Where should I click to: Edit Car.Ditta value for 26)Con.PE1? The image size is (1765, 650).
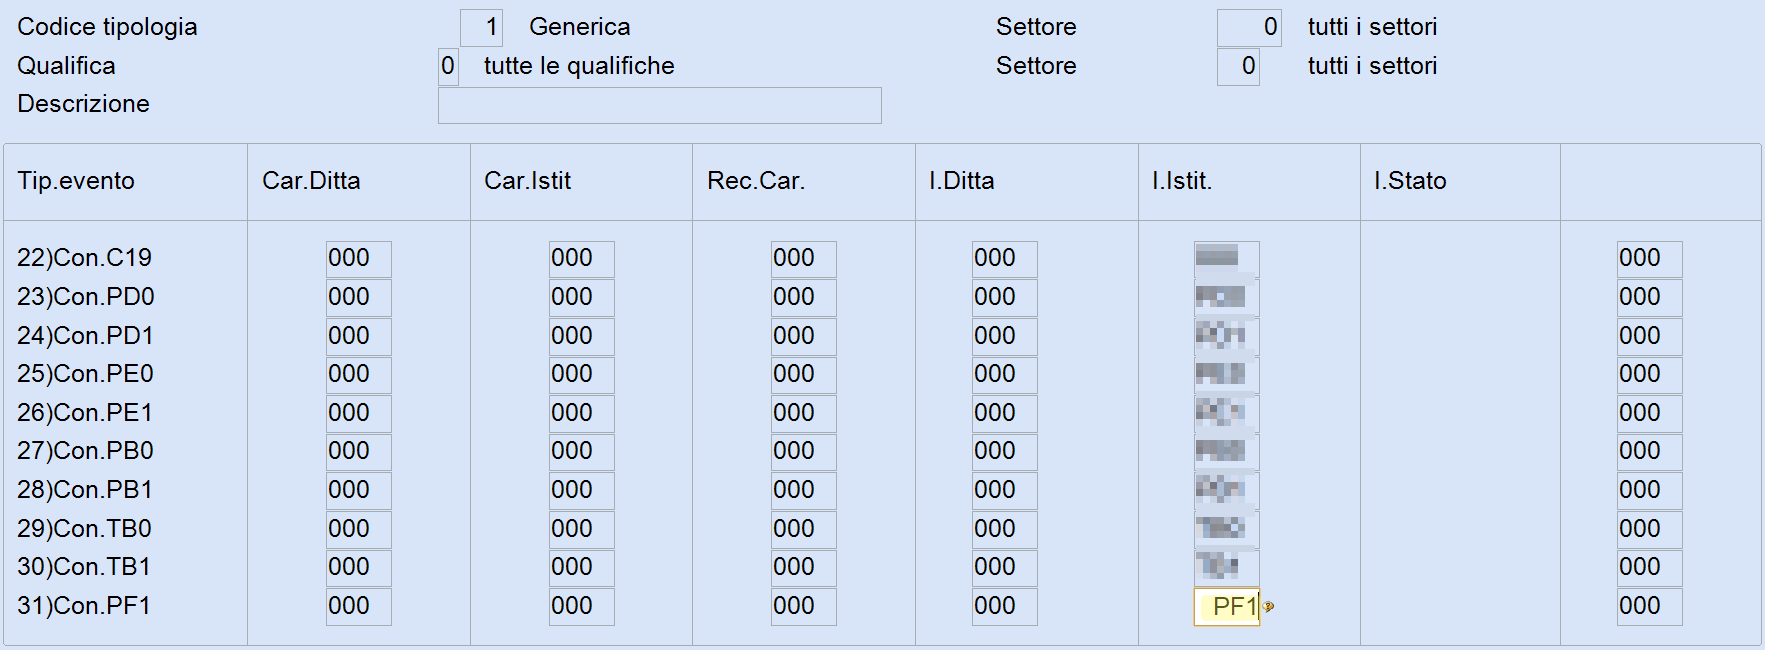[x=359, y=413]
